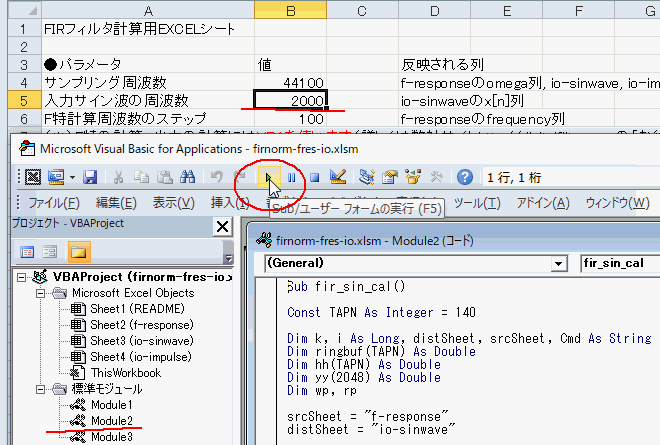
Task: Select Excel column D header
Action: click(x=434, y=11)
